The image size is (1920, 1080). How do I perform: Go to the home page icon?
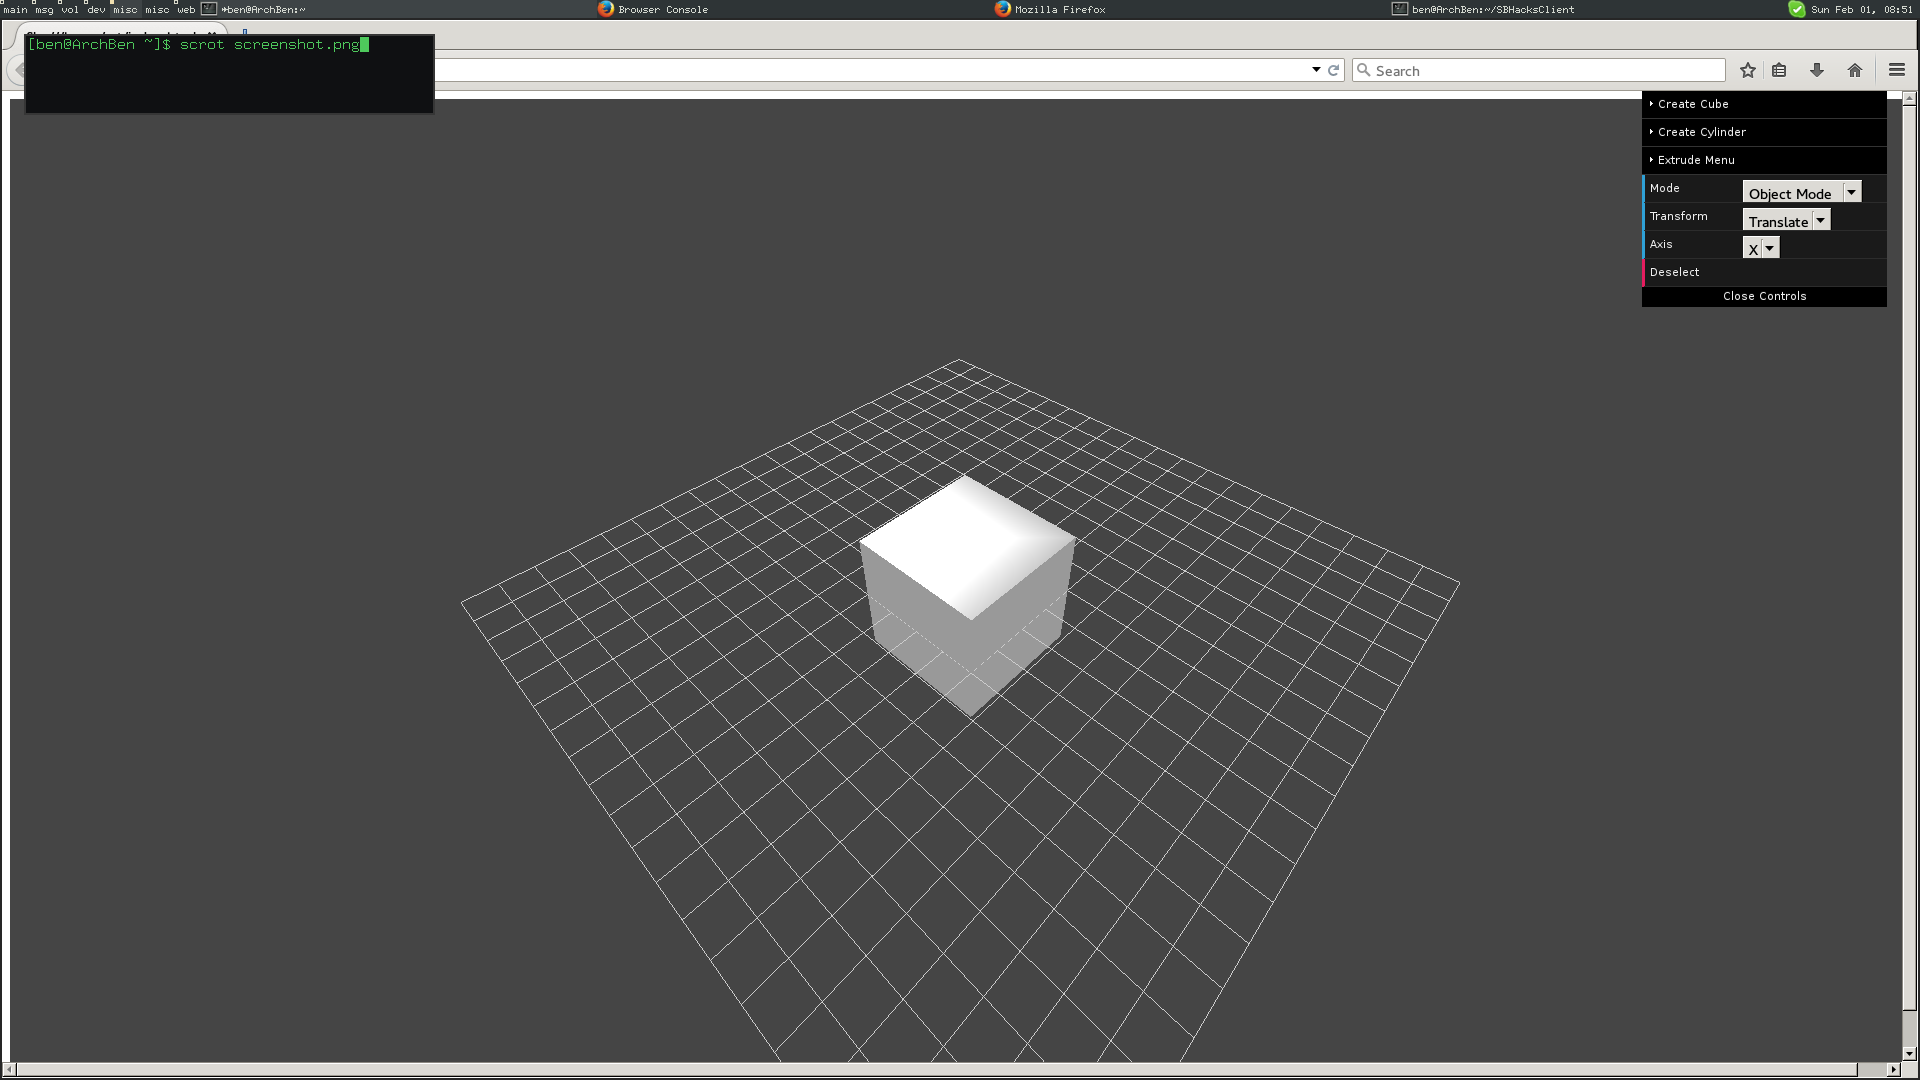1855,70
